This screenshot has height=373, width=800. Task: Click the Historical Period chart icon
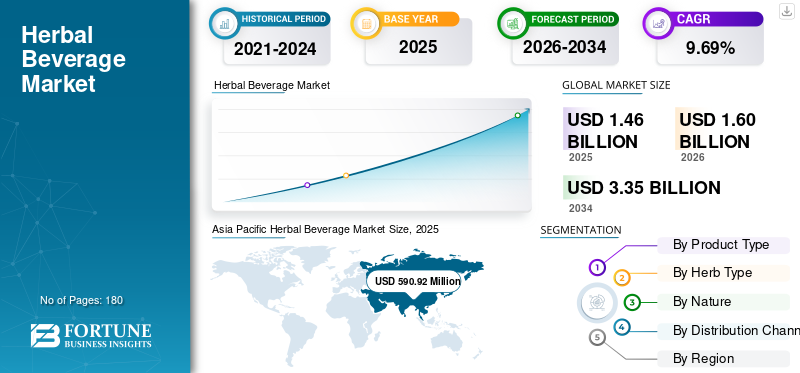click(224, 23)
